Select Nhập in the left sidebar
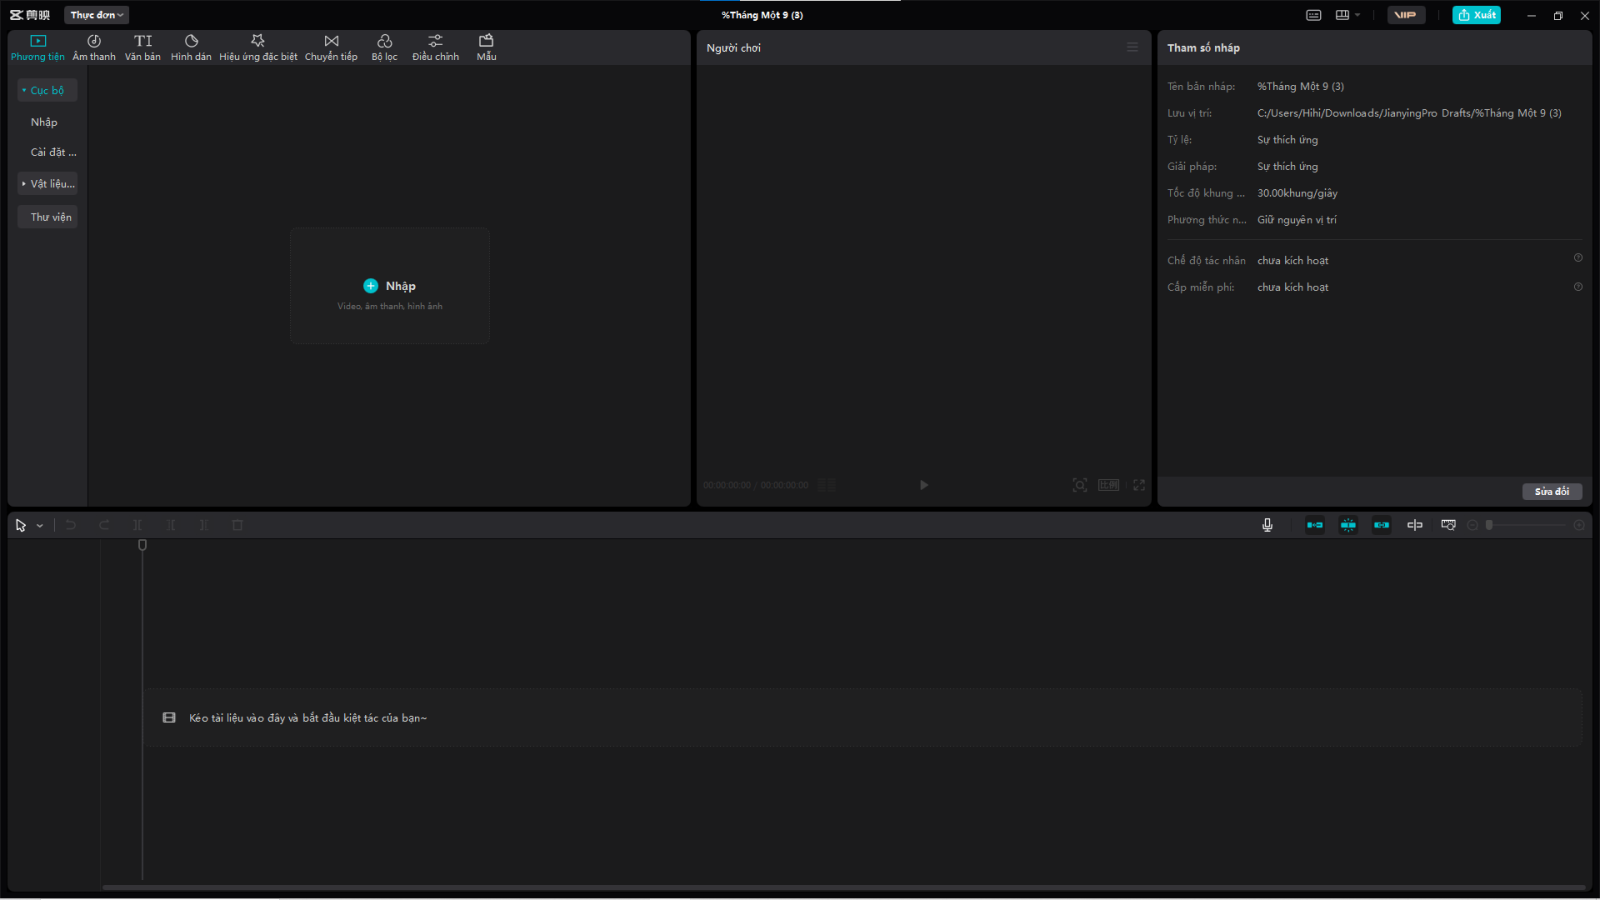The width and height of the screenshot is (1600, 900). tap(44, 122)
